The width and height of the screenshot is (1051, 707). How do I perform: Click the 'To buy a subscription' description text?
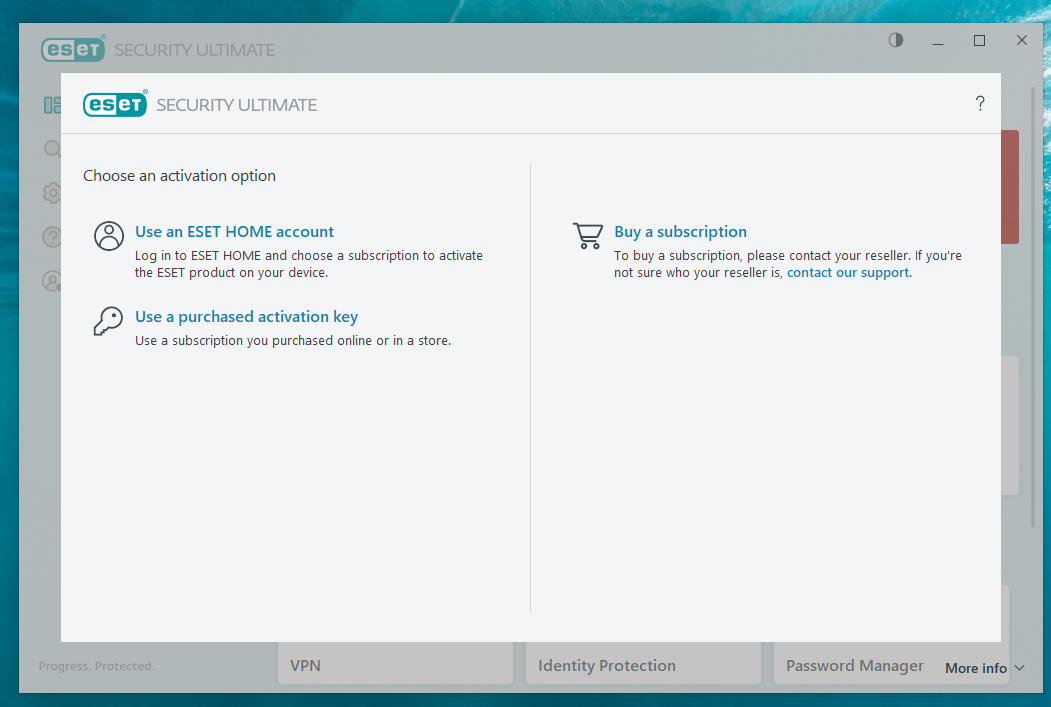(788, 264)
